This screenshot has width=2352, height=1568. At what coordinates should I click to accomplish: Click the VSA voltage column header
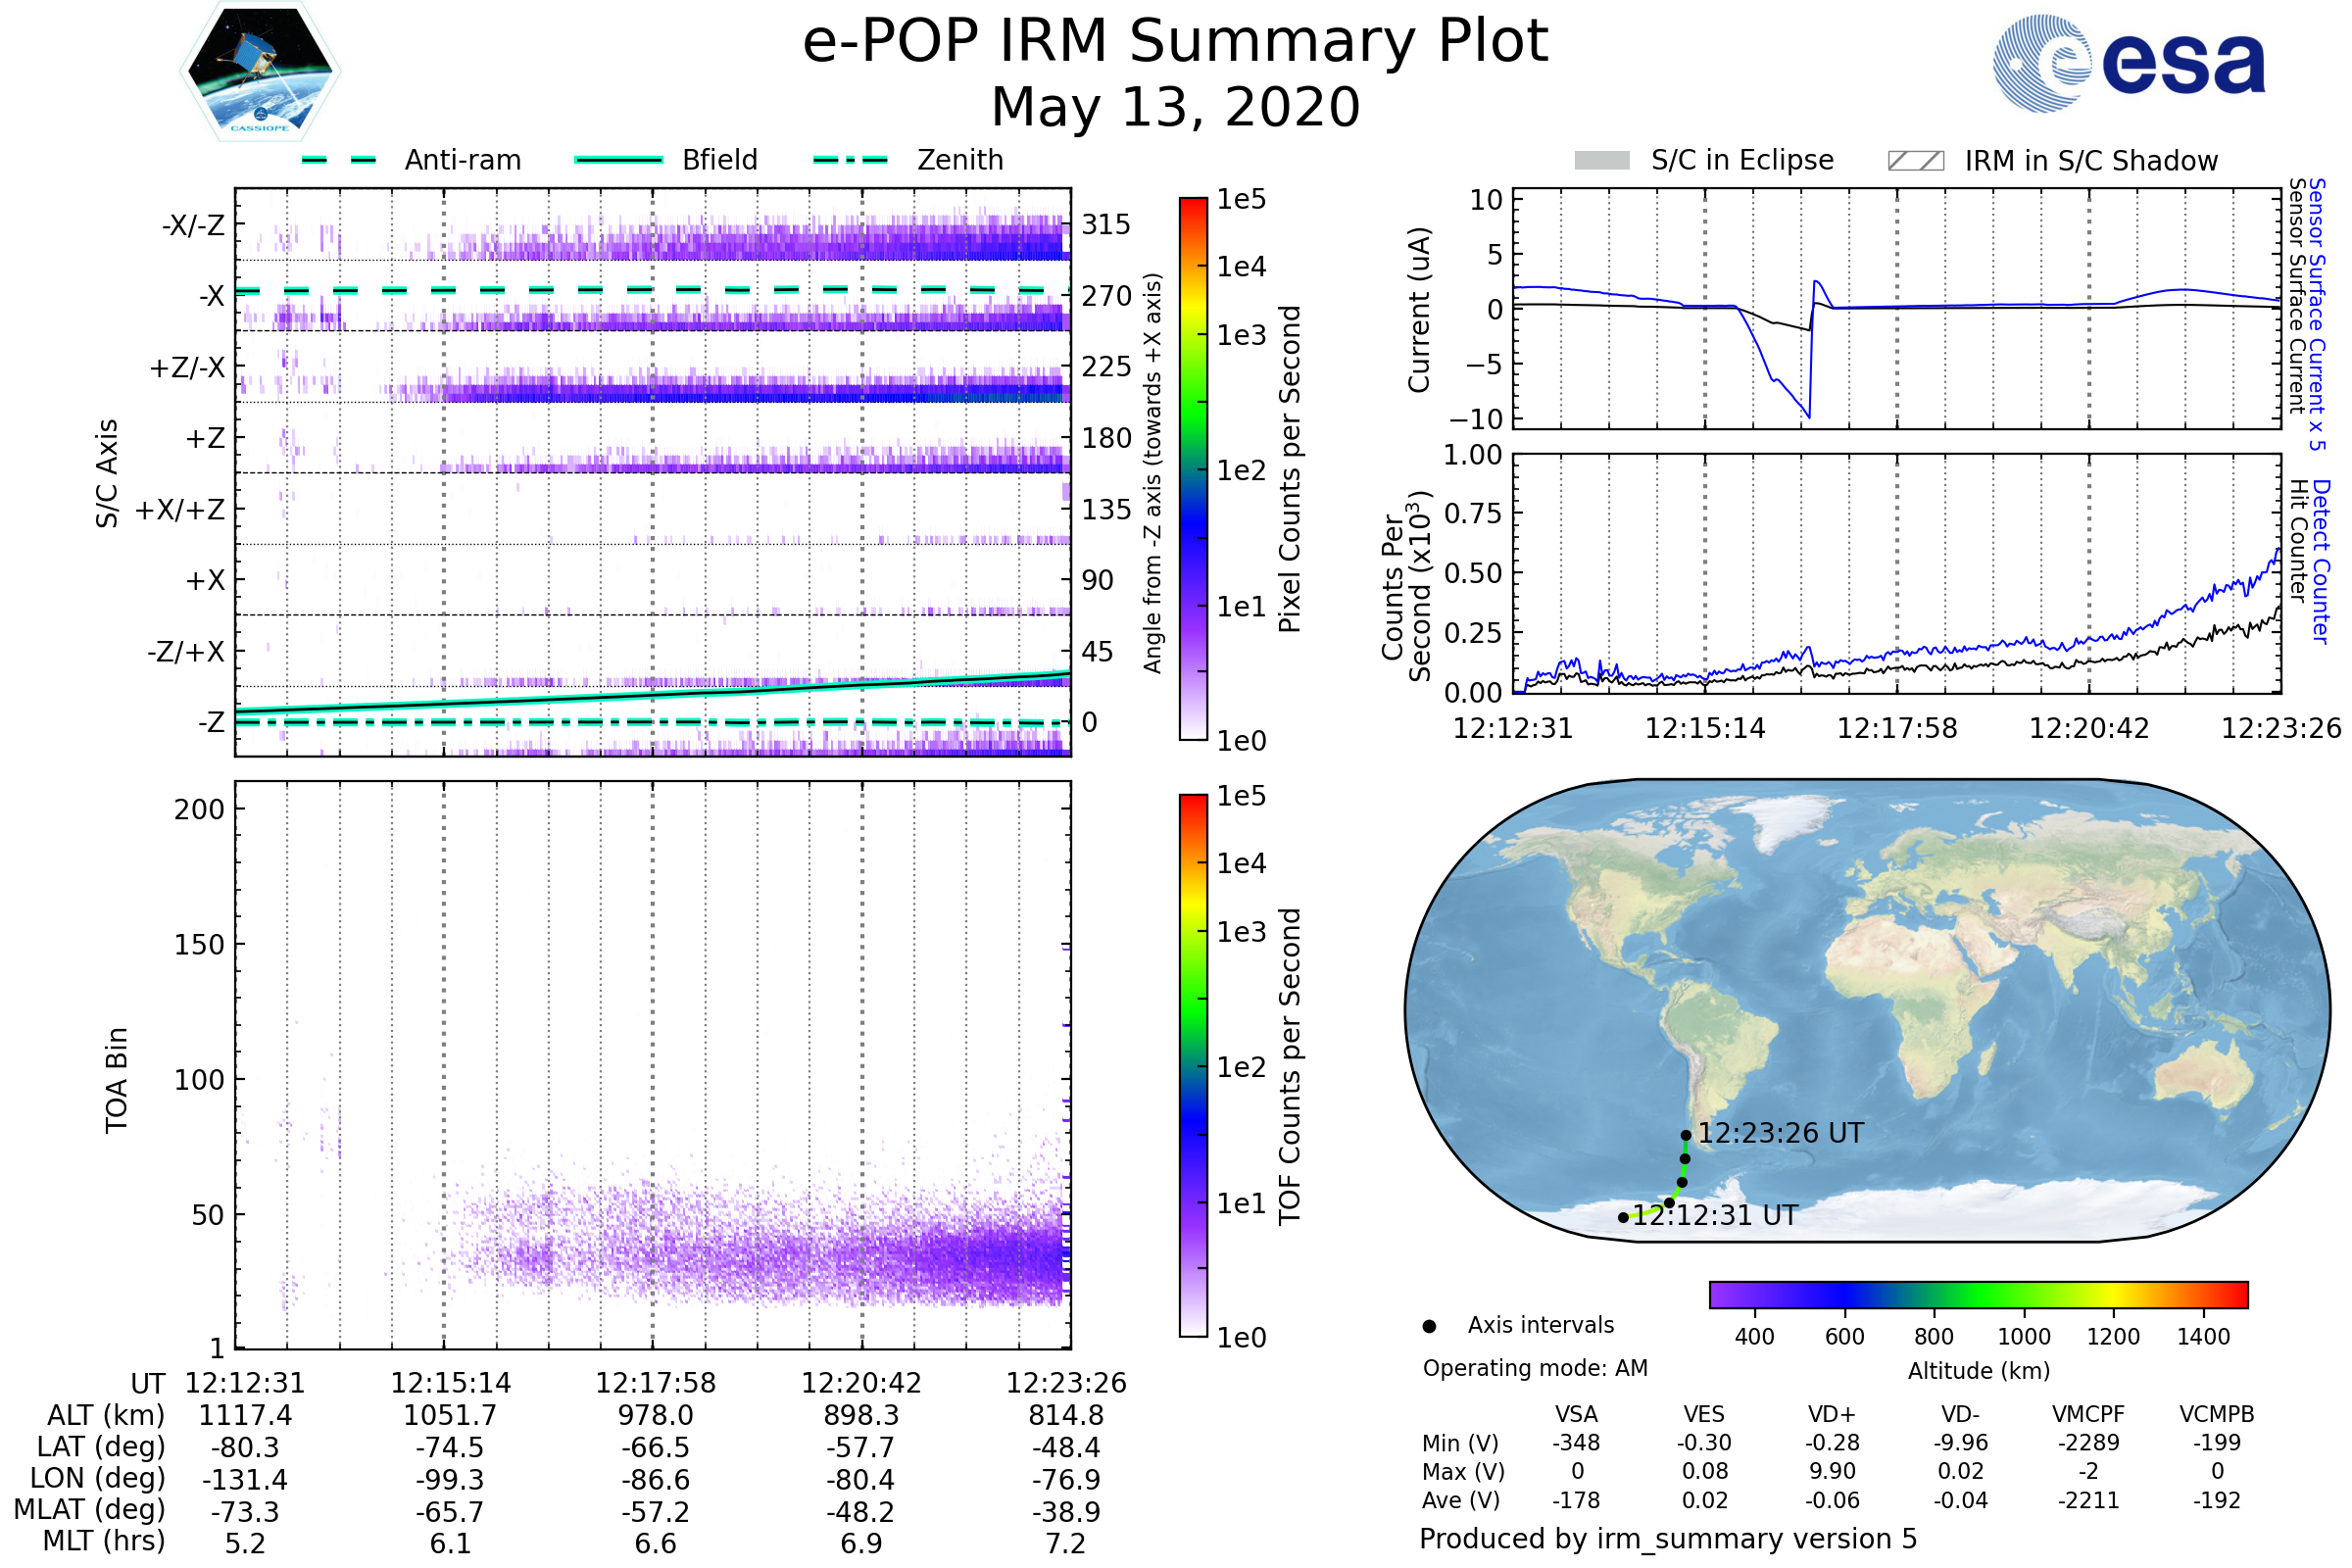(x=1576, y=1414)
